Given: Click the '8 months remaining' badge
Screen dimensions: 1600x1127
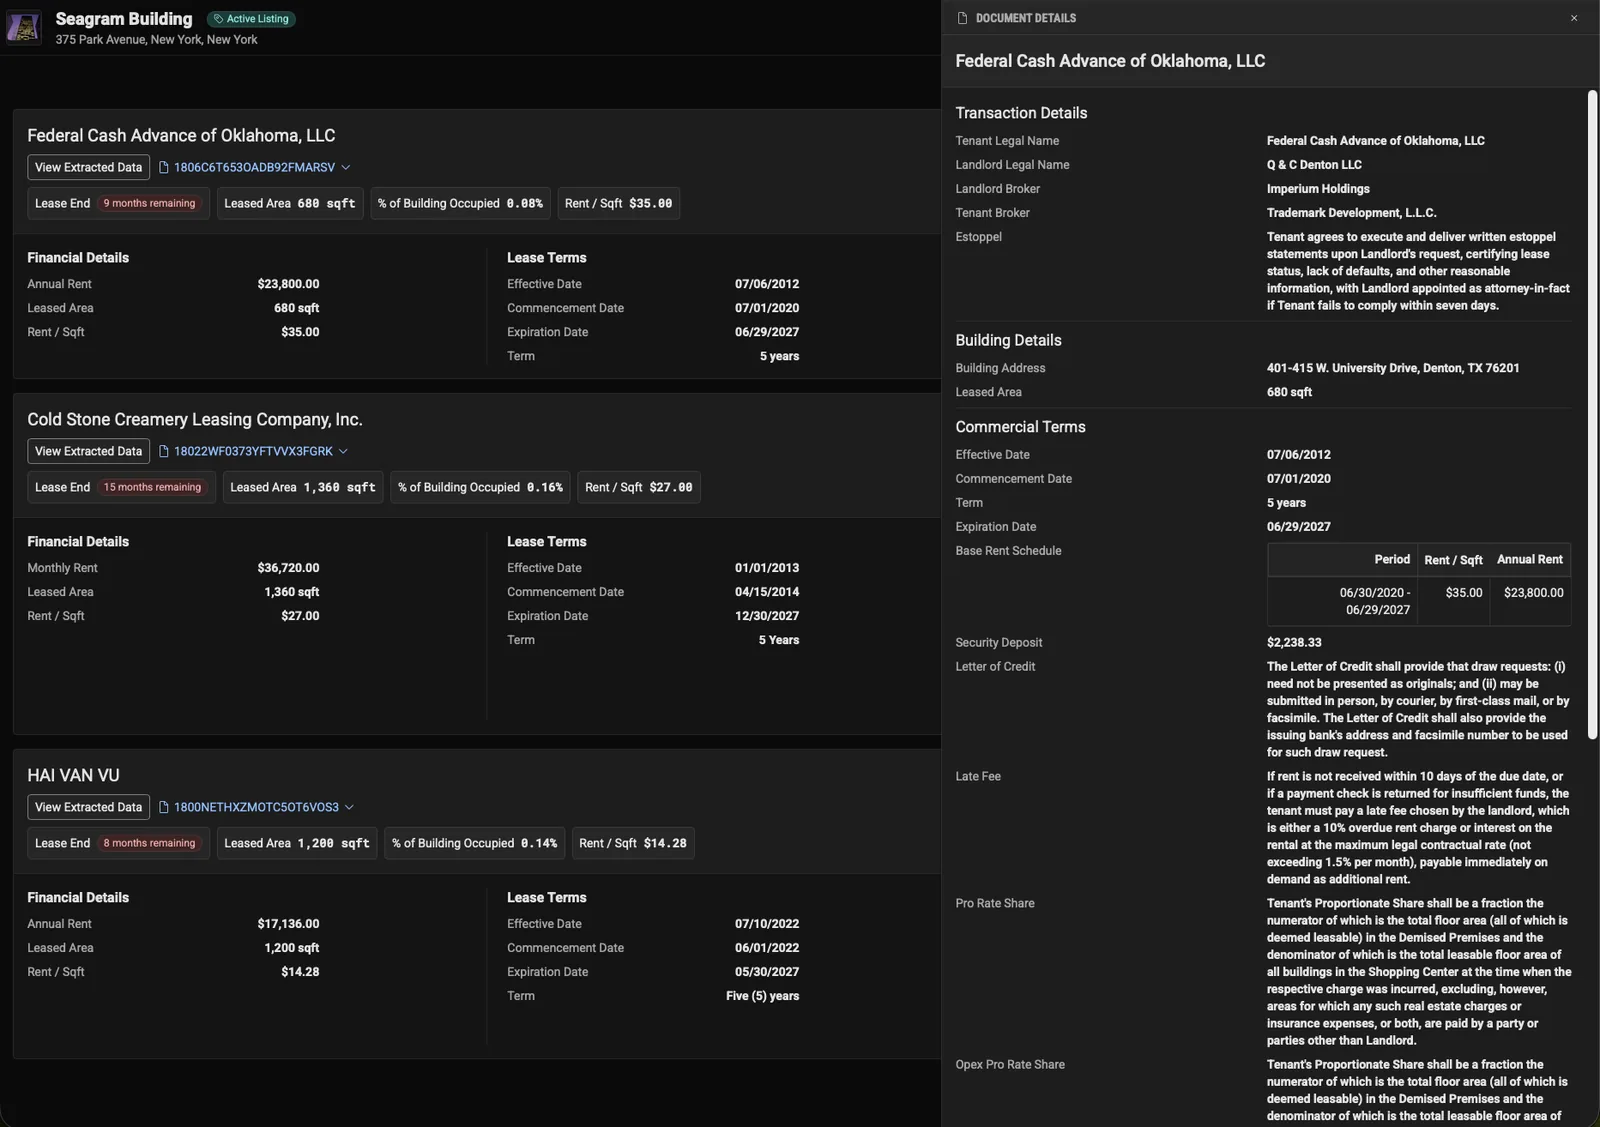Looking at the screenshot, I should 149,843.
